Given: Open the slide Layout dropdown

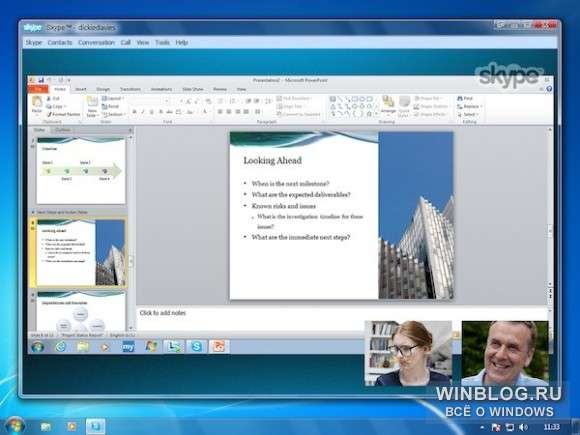Looking at the screenshot, I should (x=112, y=98).
